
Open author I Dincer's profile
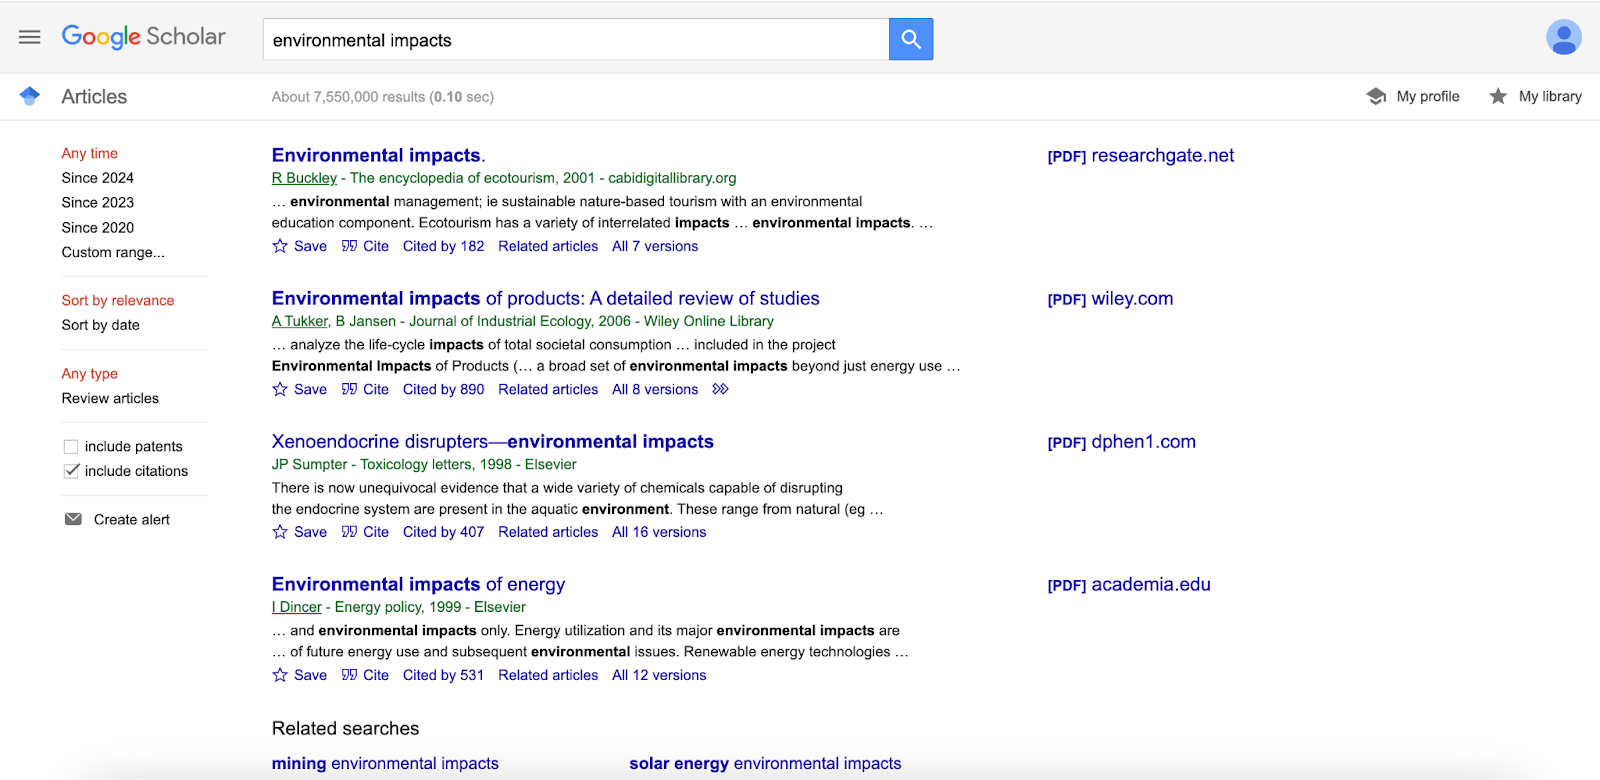click(297, 607)
